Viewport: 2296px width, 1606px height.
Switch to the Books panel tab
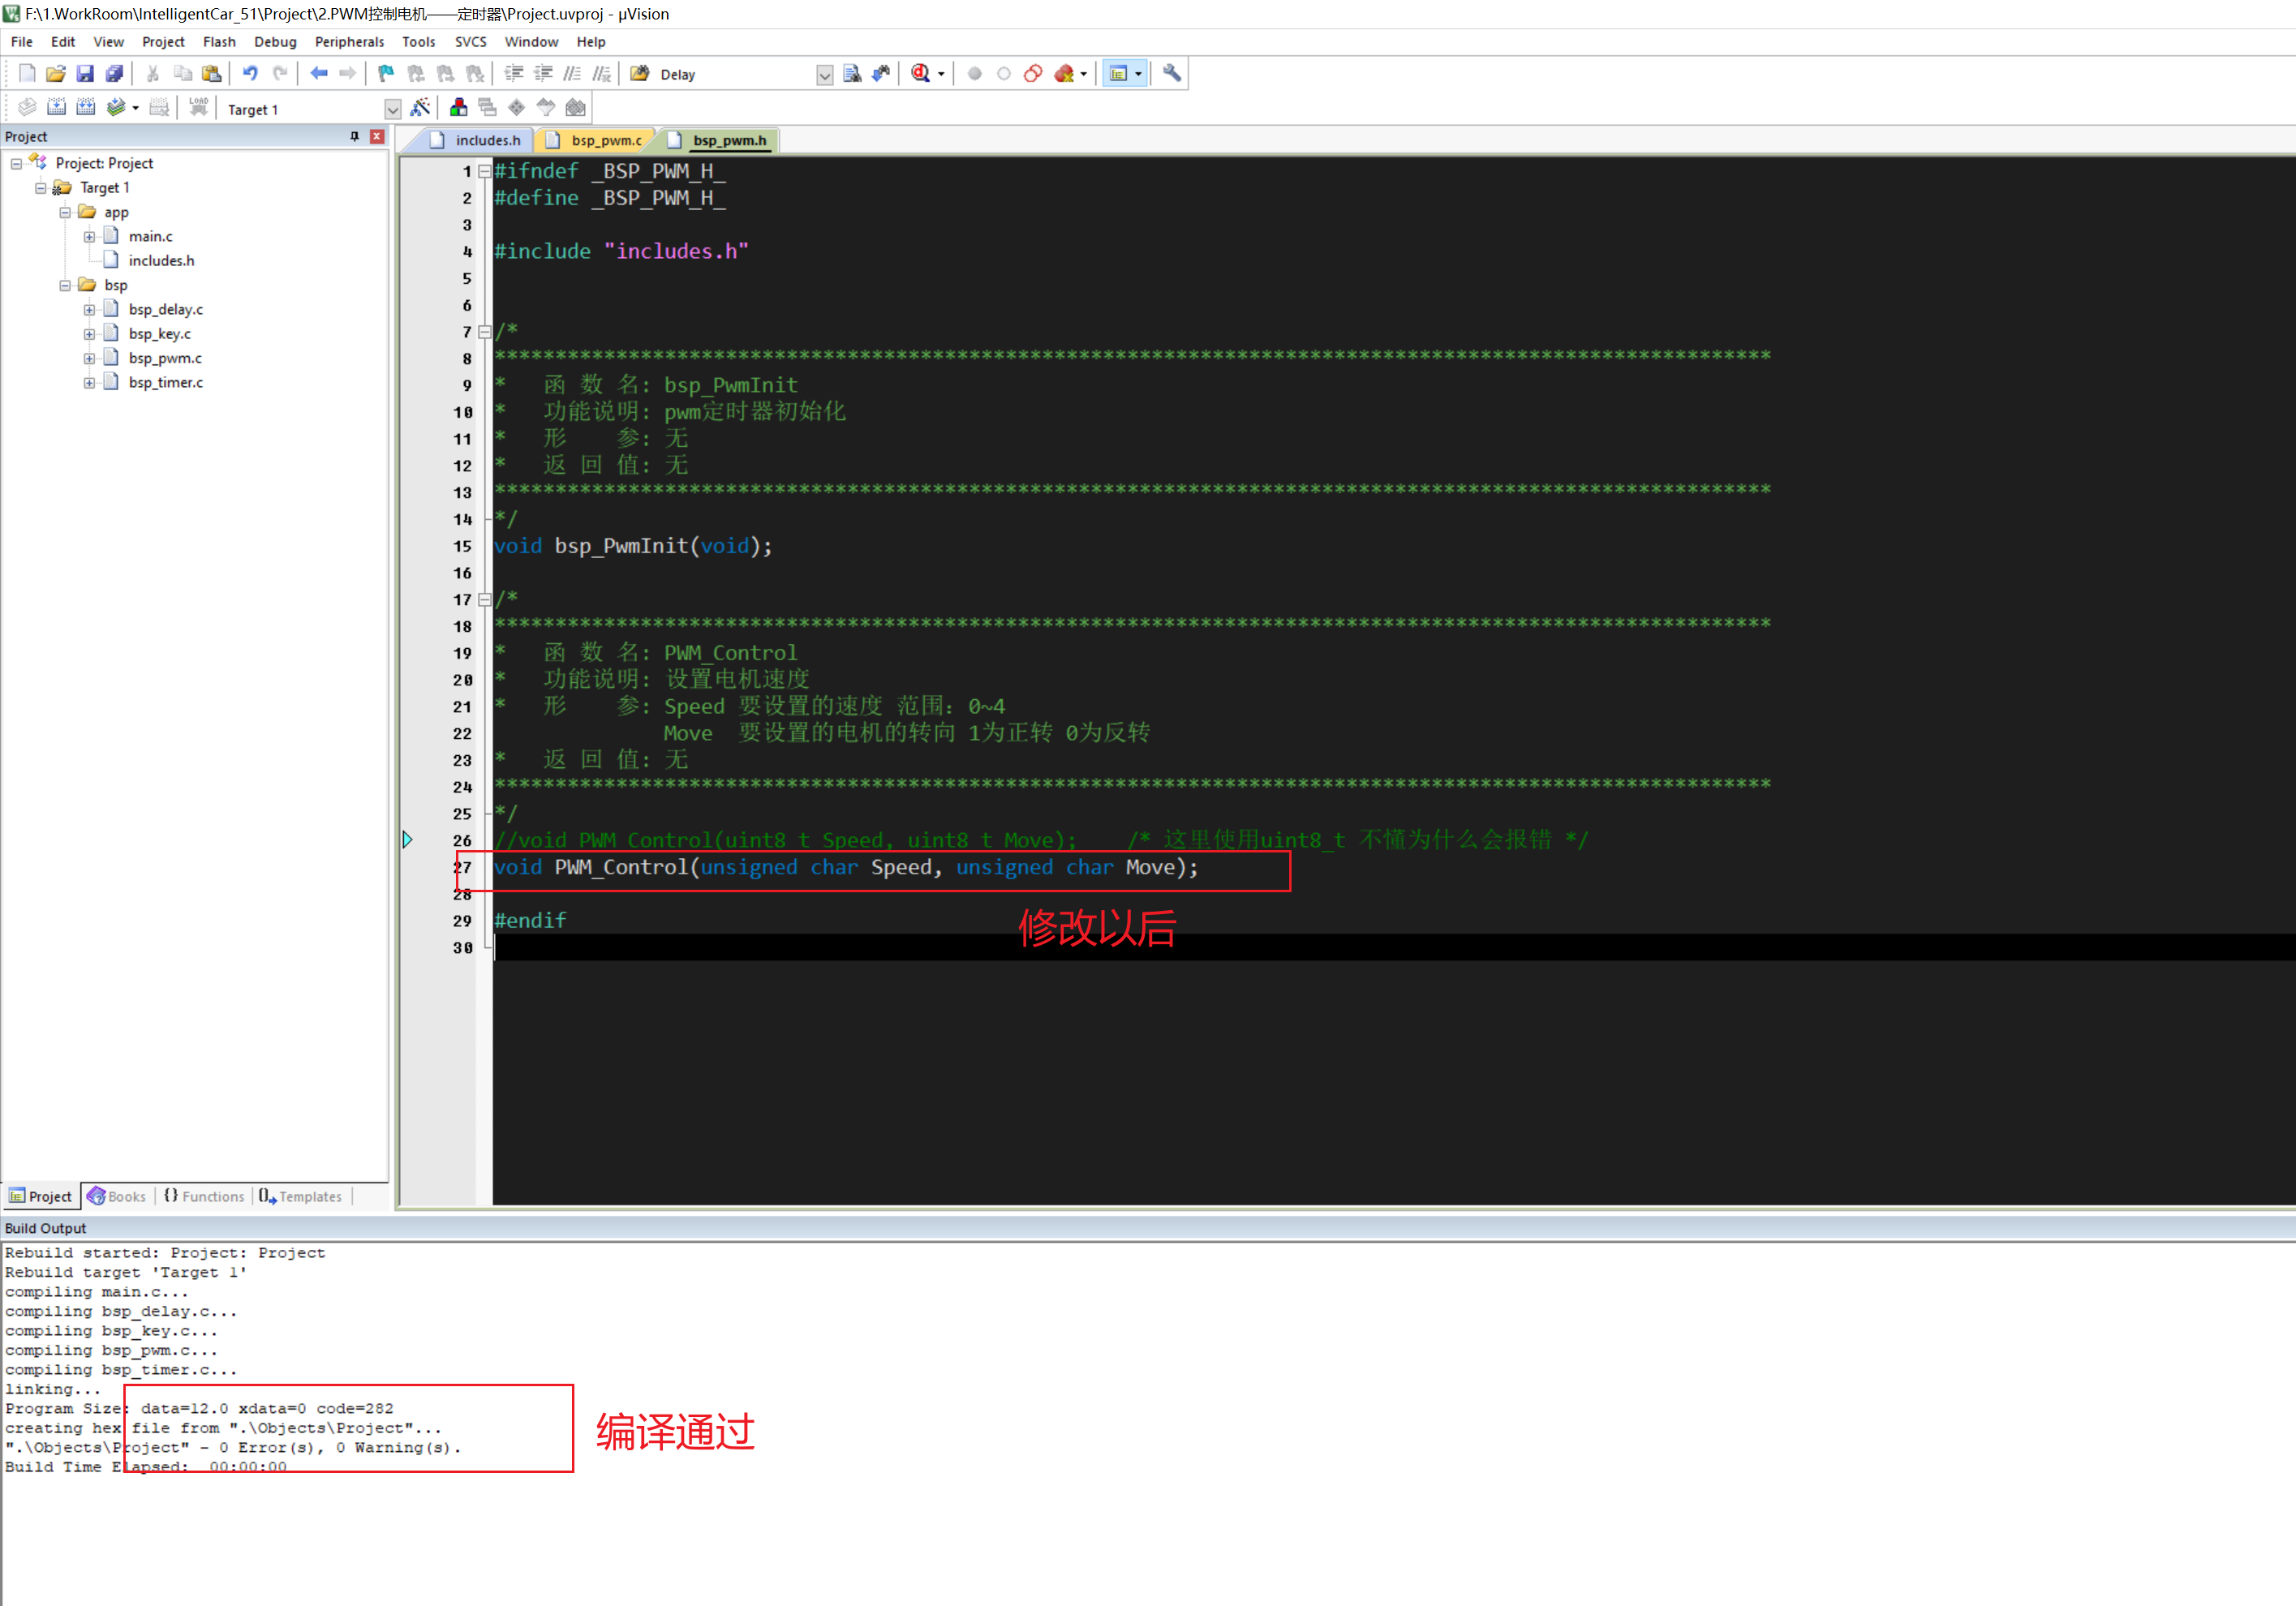(117, 1196)
